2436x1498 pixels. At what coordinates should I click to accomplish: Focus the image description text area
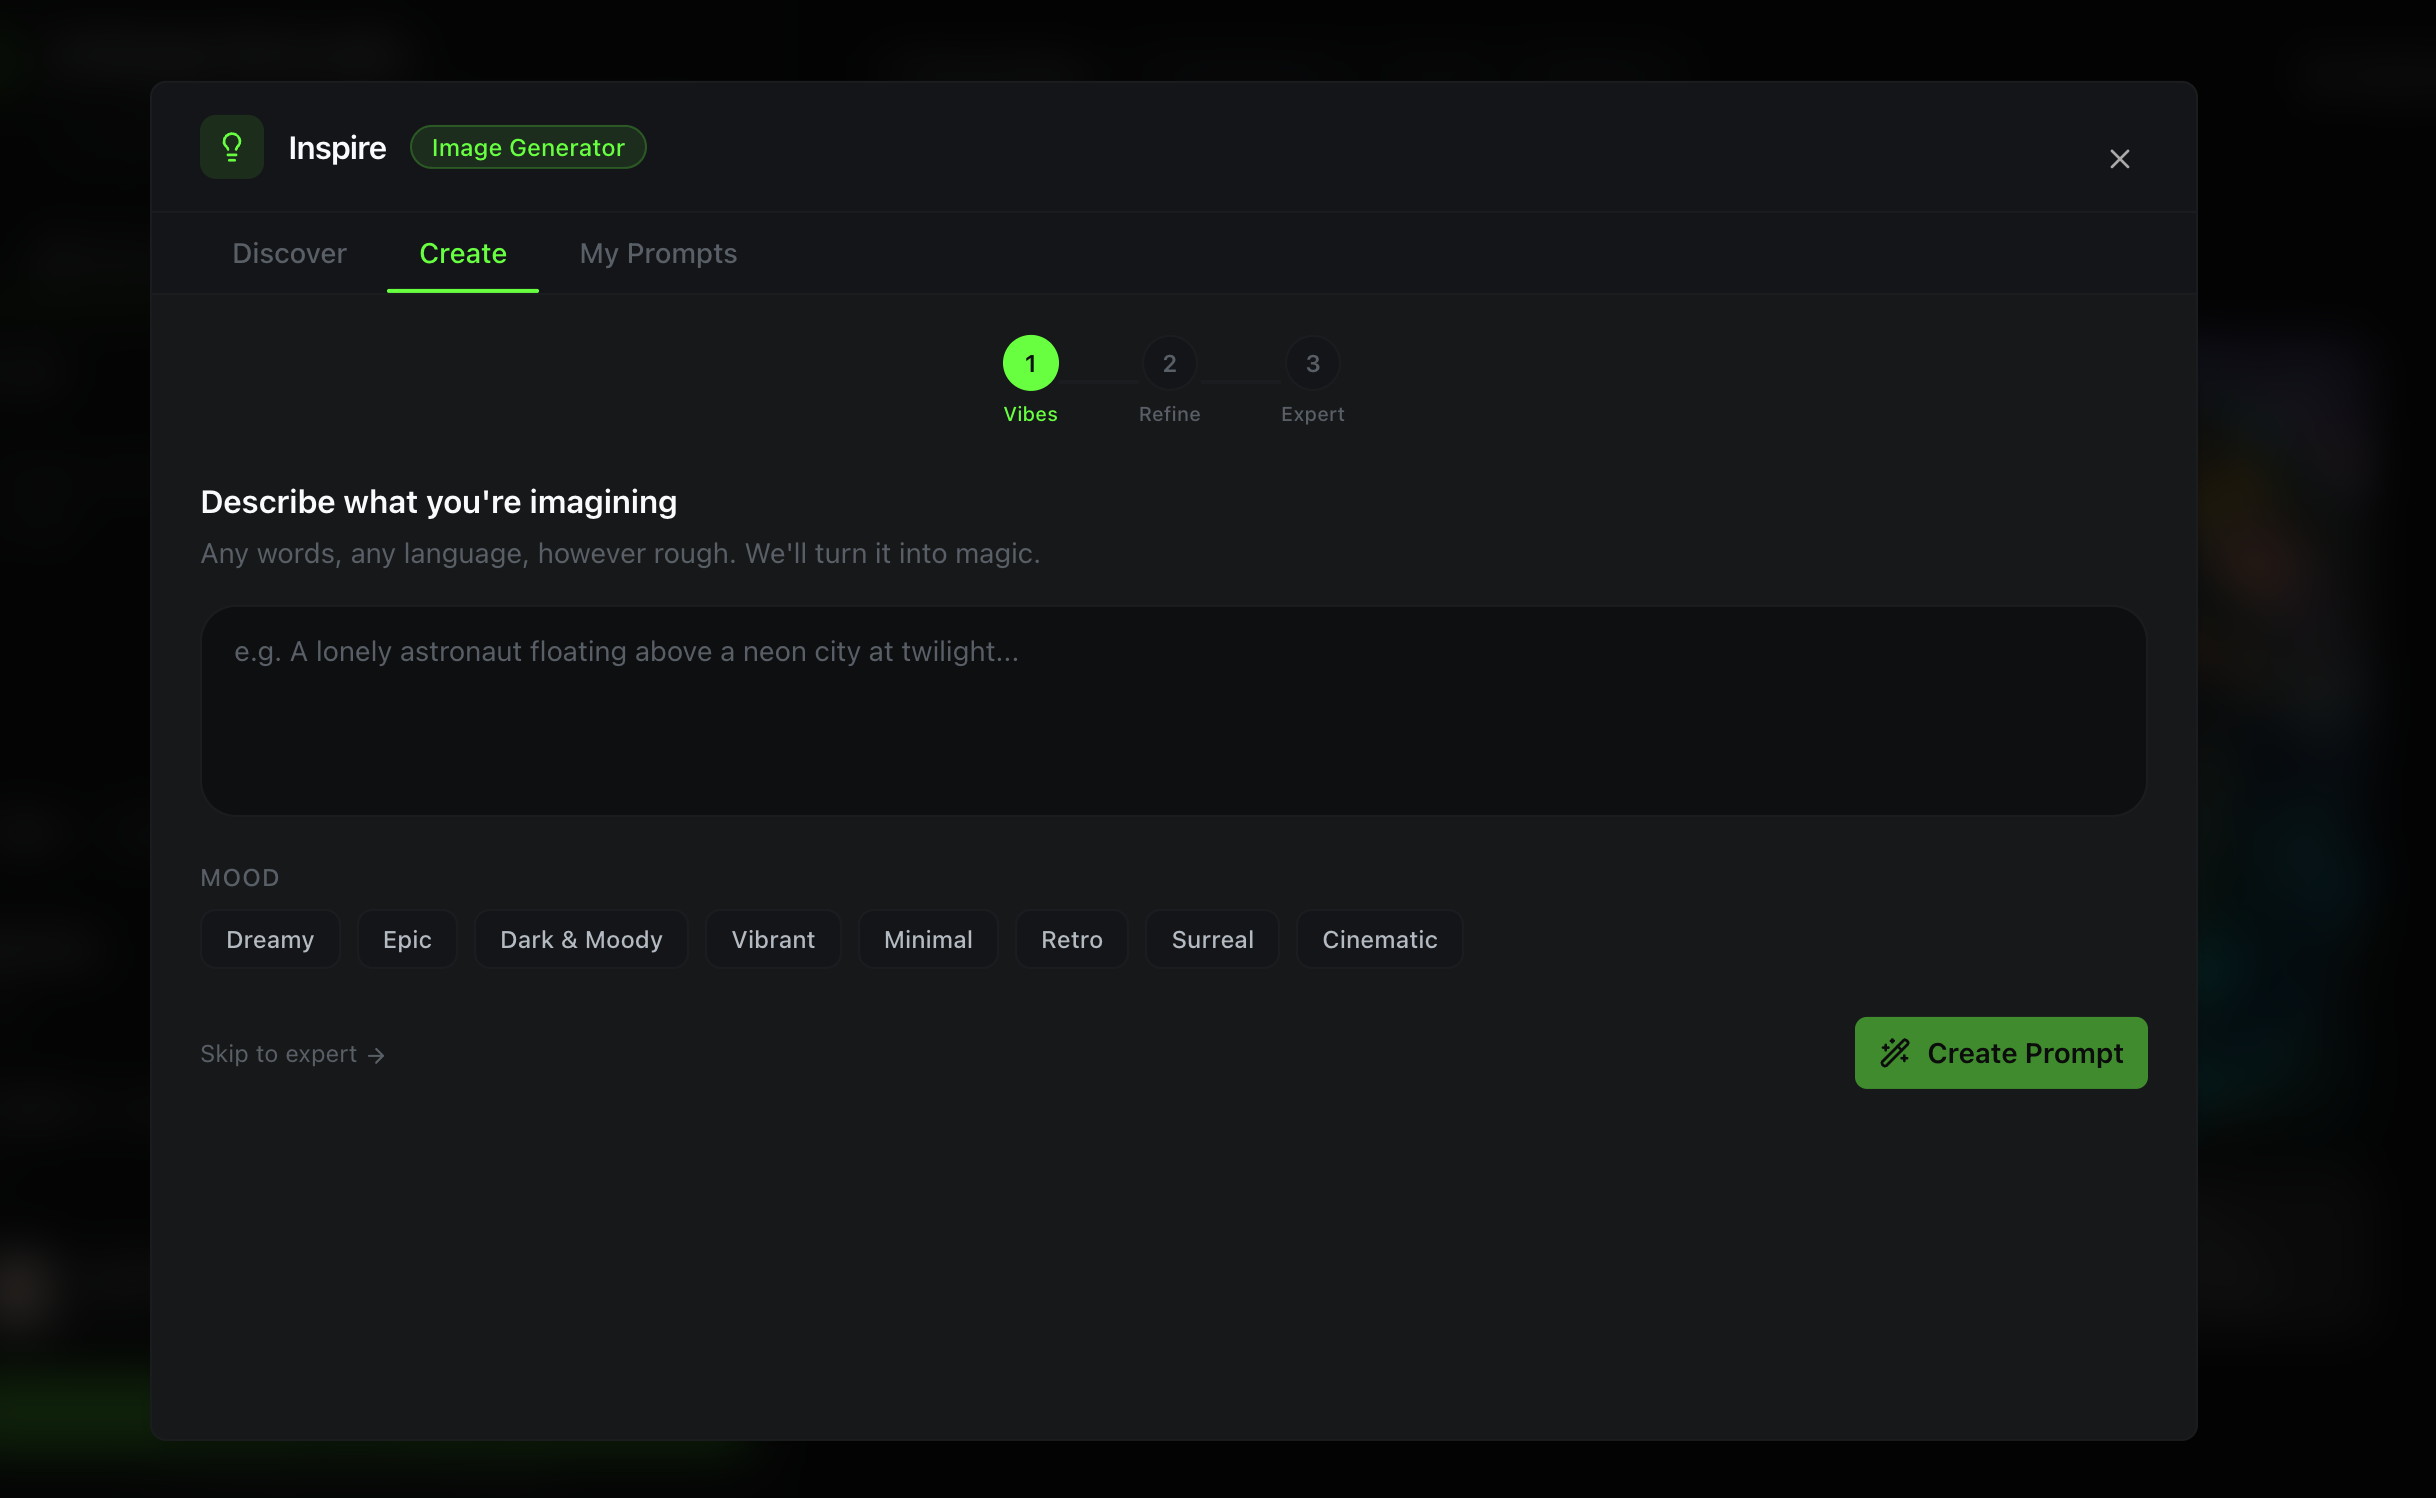[1173, 711]
